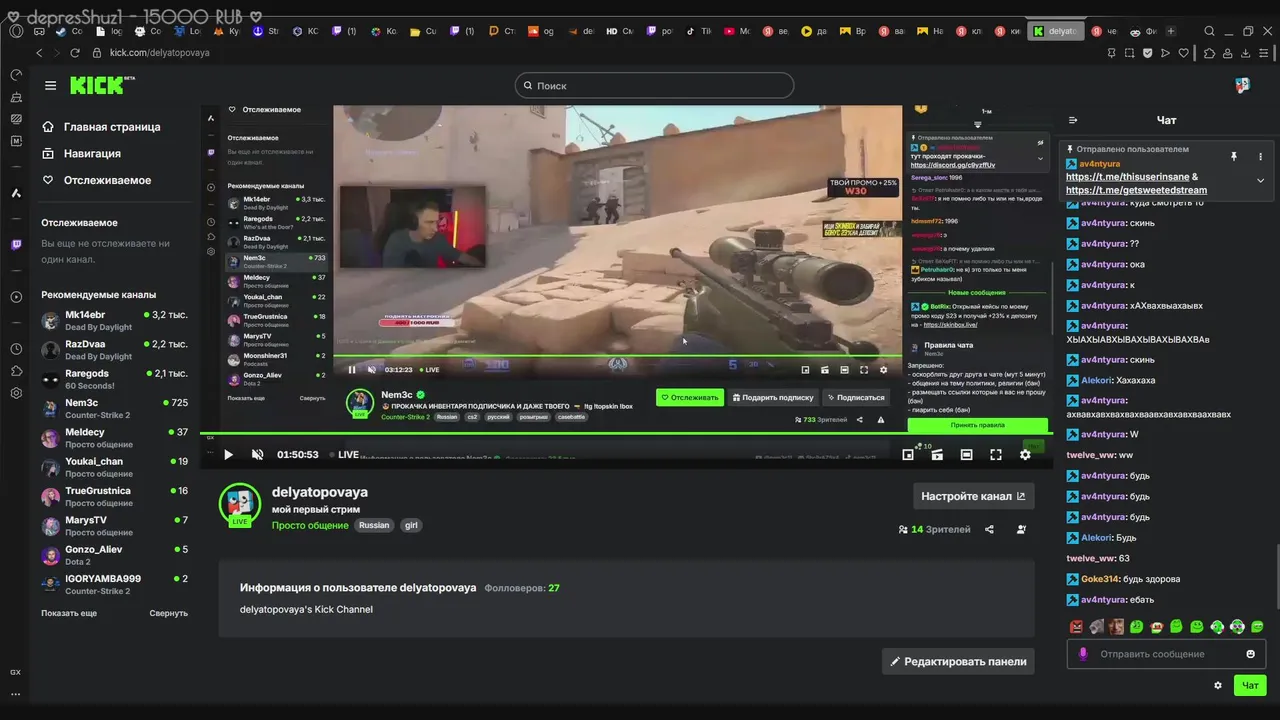1280x720 pixels.
Task: Open RazDvaa recommended channel
Action: coord(114,349)
